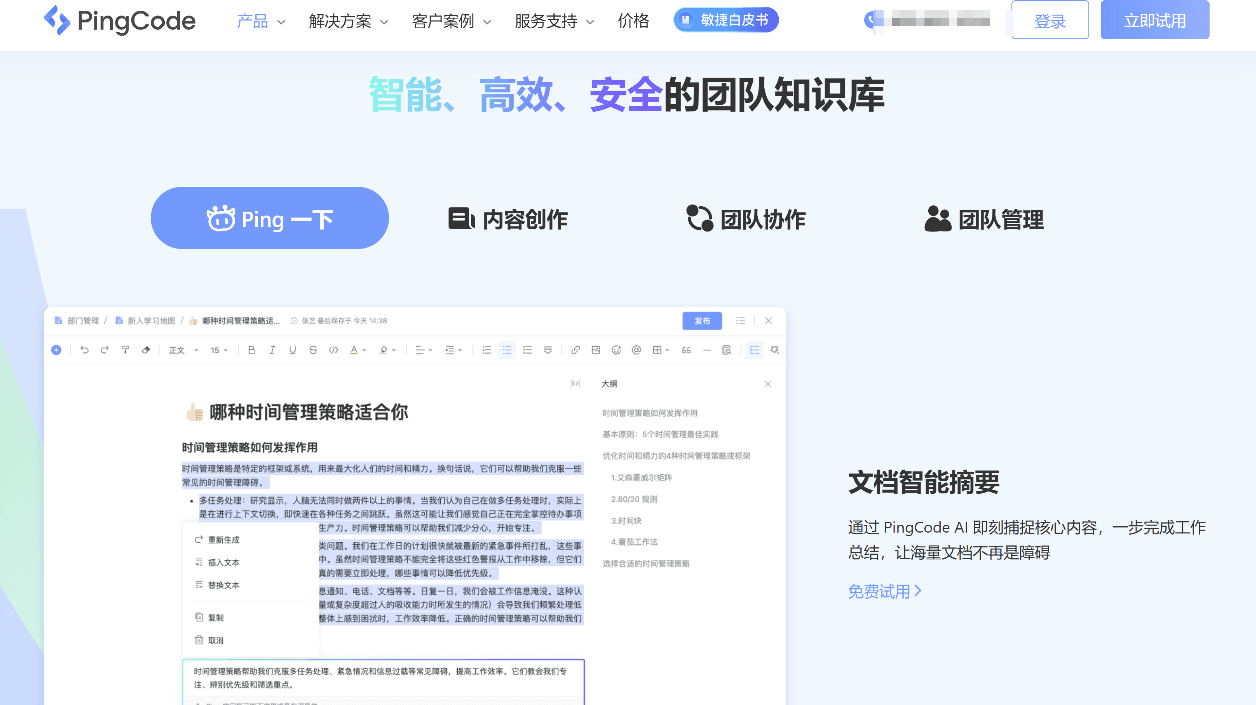The height and width of the screenshot is (705, 1256).
Task: Click the last icon in editor toolbar
Action: (775, 350)
